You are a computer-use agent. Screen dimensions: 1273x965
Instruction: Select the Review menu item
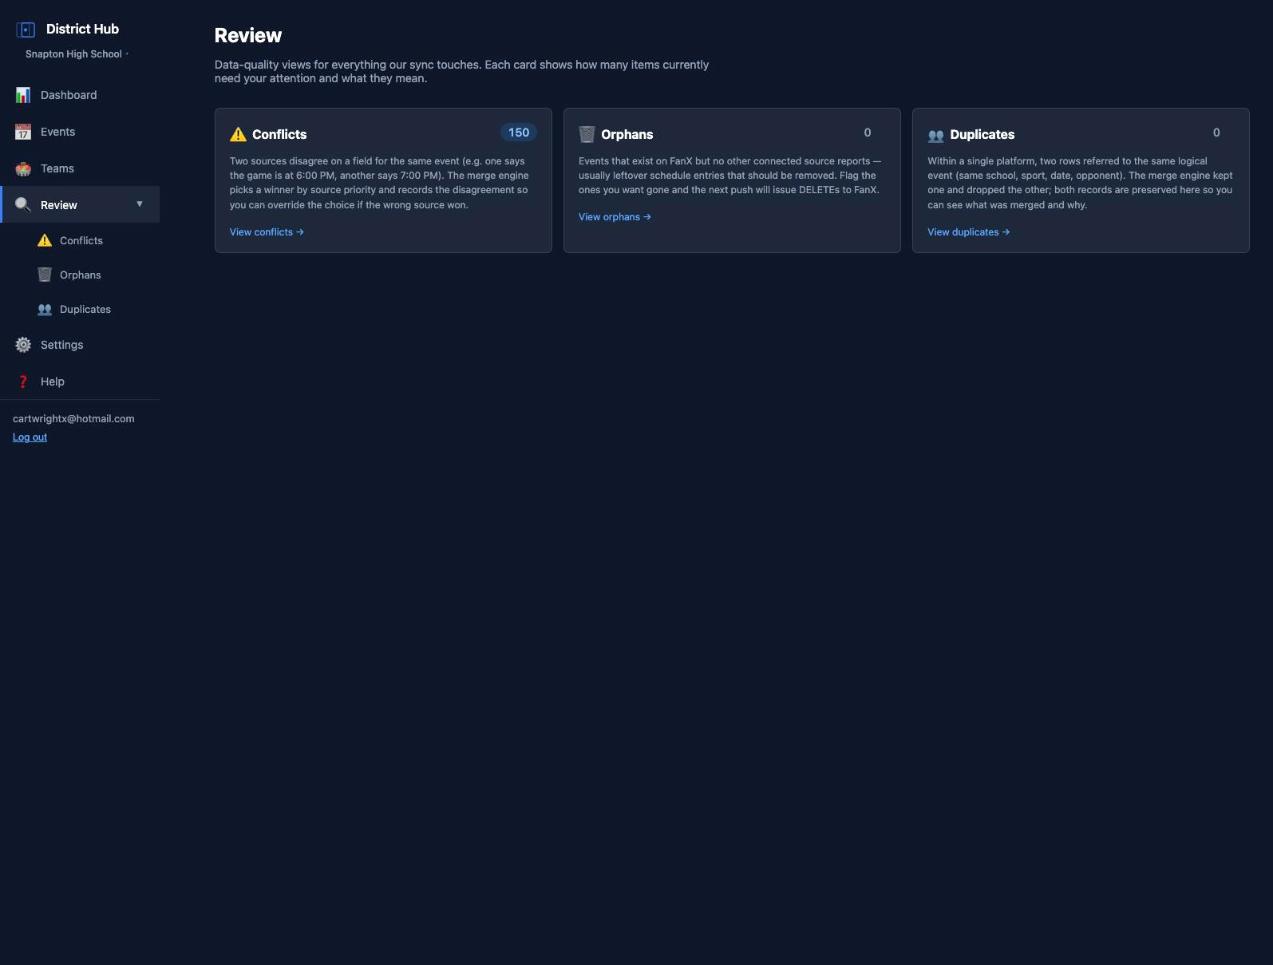(80, 205)
